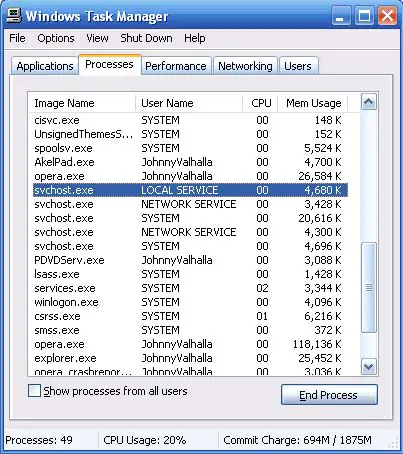The height and width of the screenshot is (454, 403).
Task: Sort by Image Name column header
Action: (x=82, y=103)
